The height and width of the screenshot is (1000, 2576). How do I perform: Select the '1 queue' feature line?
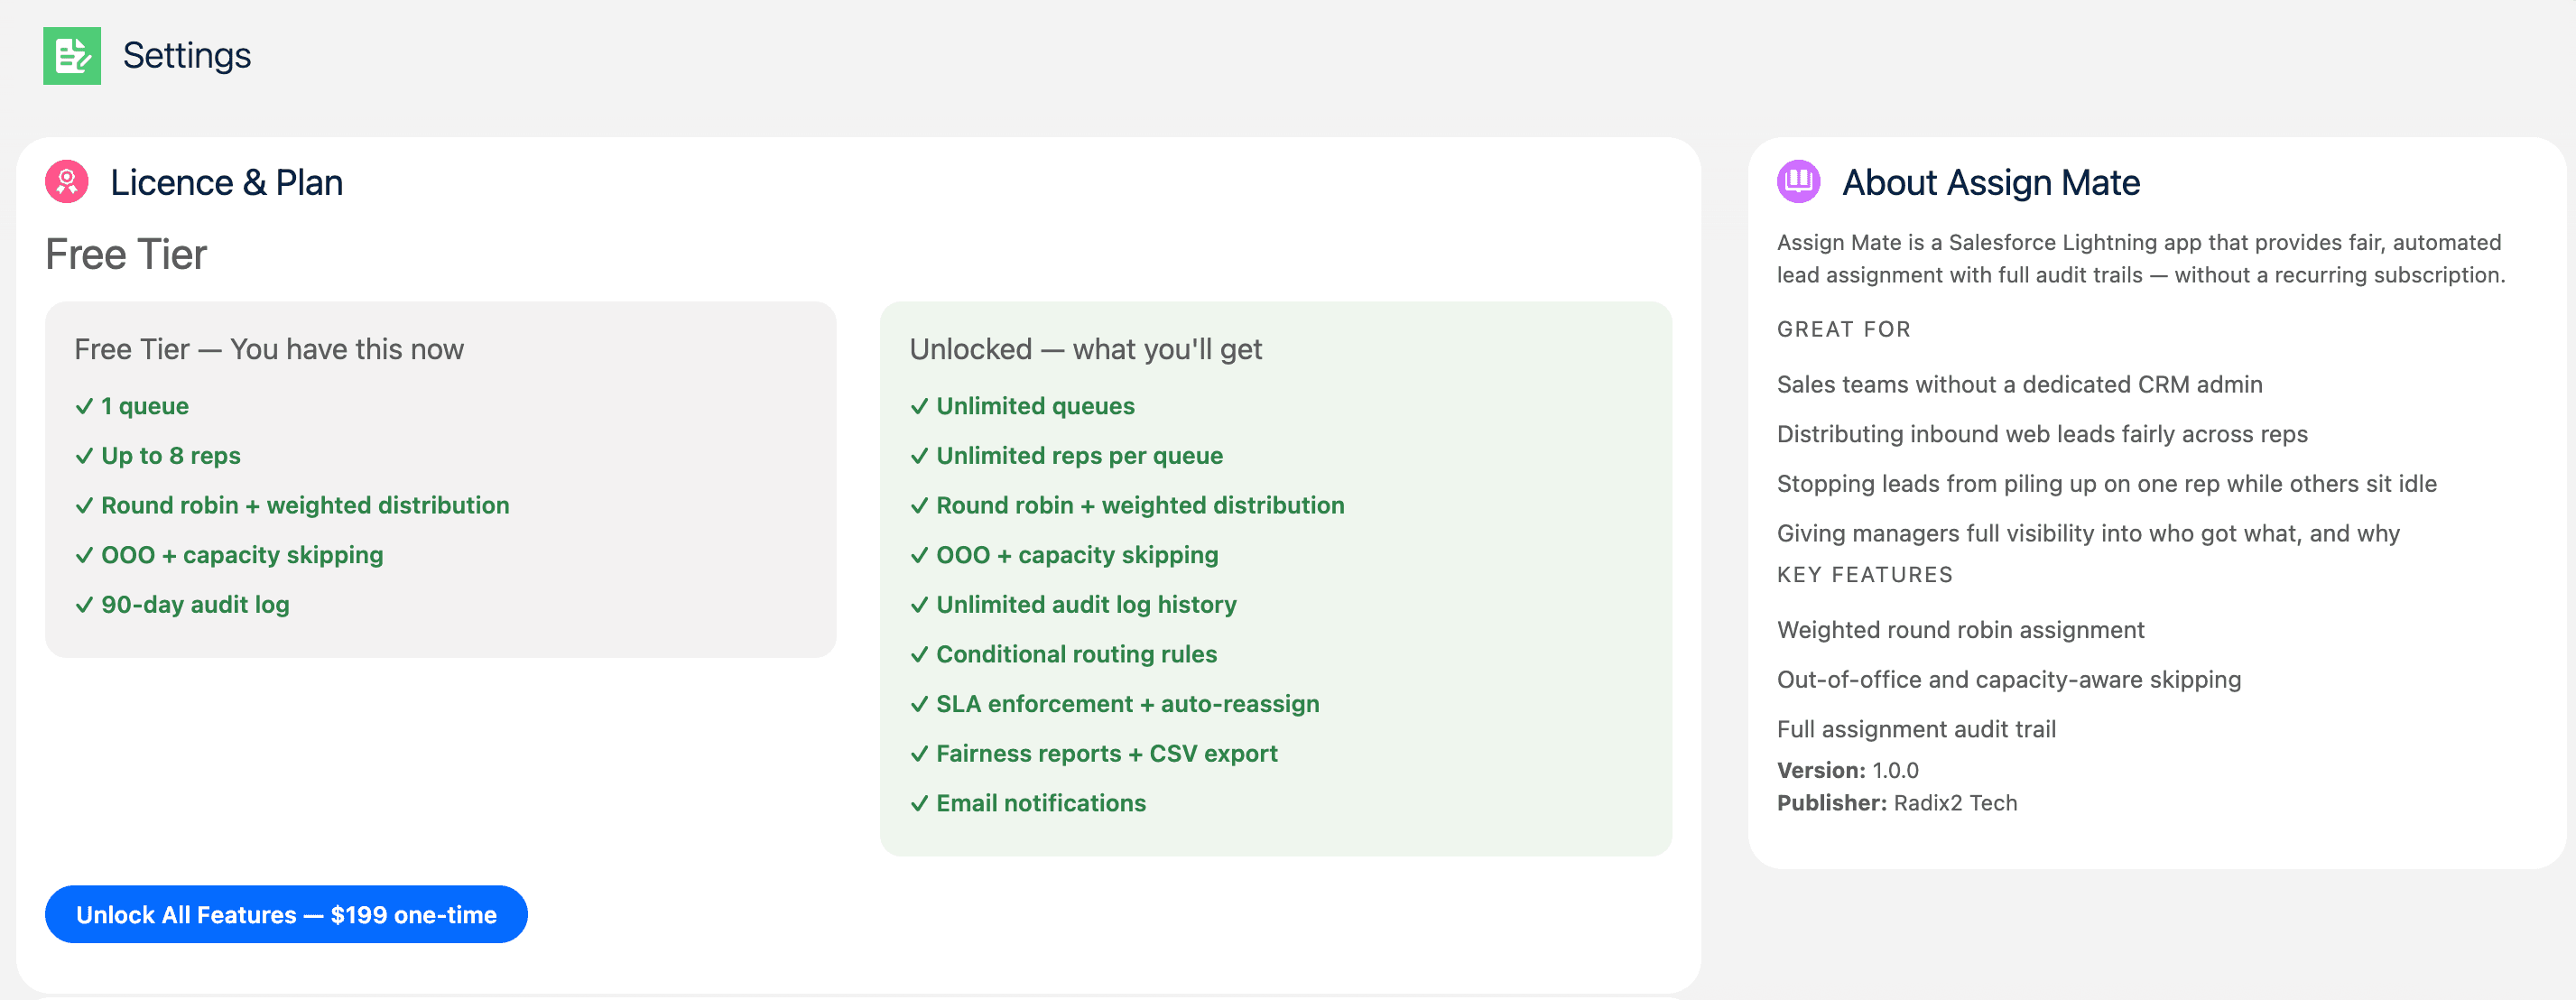pos(132,406)
